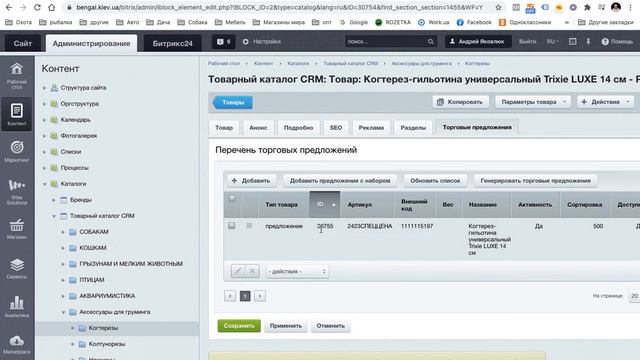
Task: Collapse Товарный каталог CRM node
Action: 54,216
